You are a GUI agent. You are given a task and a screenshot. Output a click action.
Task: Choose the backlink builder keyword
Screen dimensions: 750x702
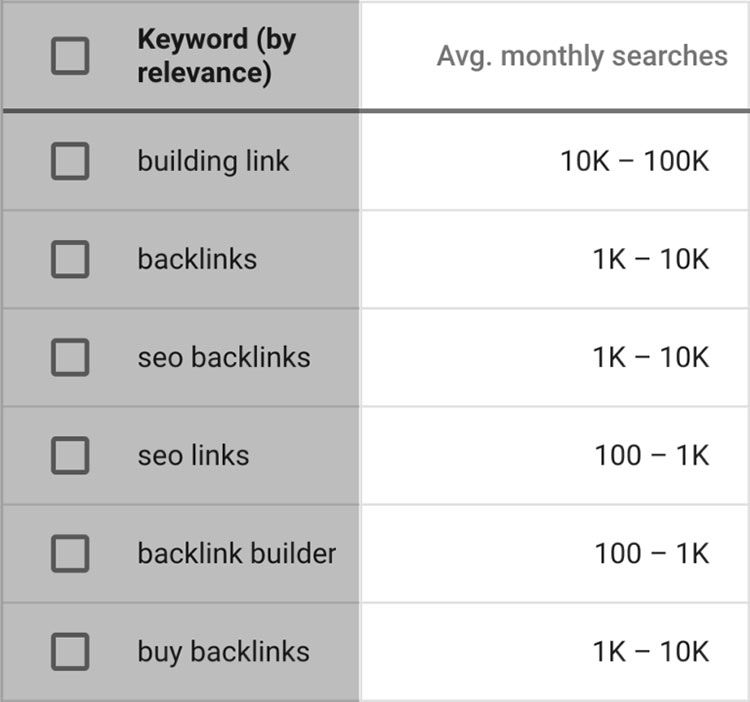[x=237, y=553]
